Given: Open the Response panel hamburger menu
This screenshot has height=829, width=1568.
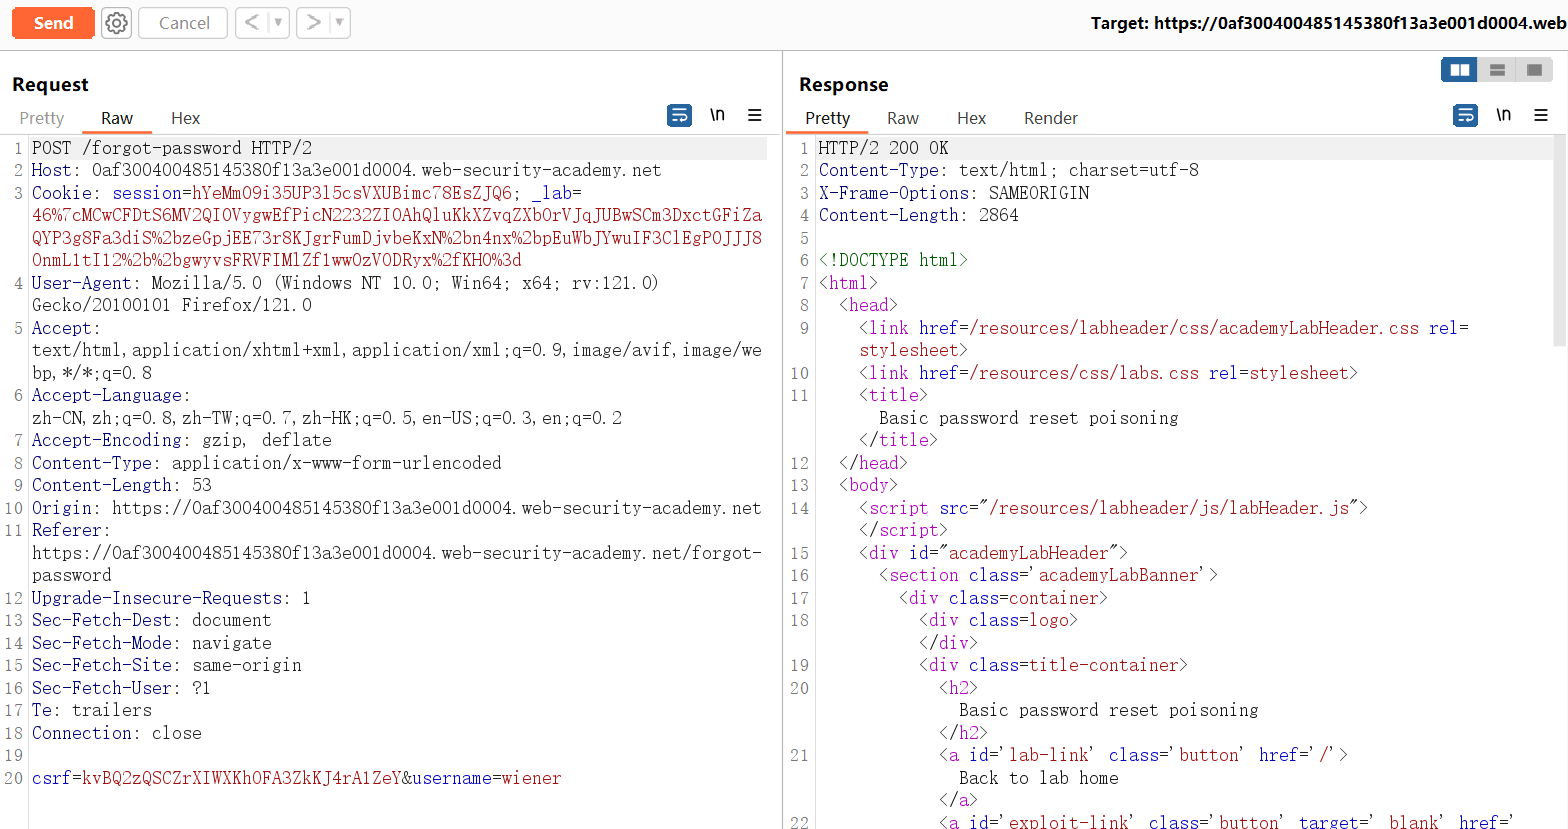Looking at the screenshot, I should [1541, 116].
